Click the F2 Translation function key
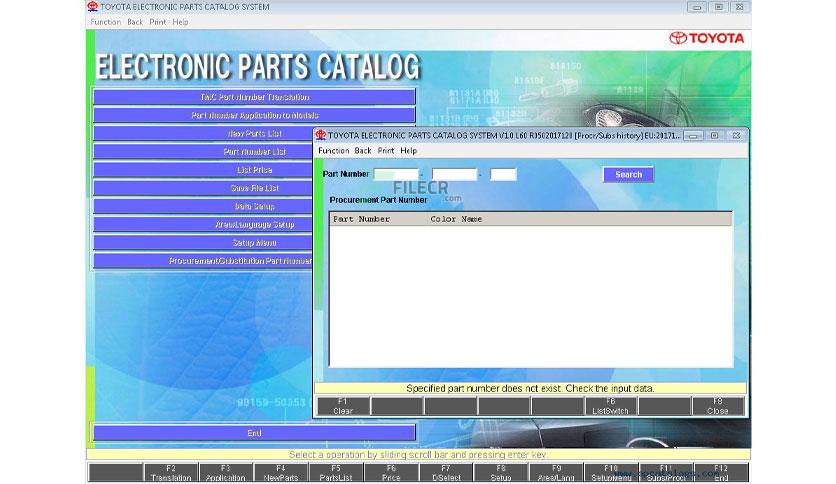Screen dimensions: 836x484 [171, 473]
